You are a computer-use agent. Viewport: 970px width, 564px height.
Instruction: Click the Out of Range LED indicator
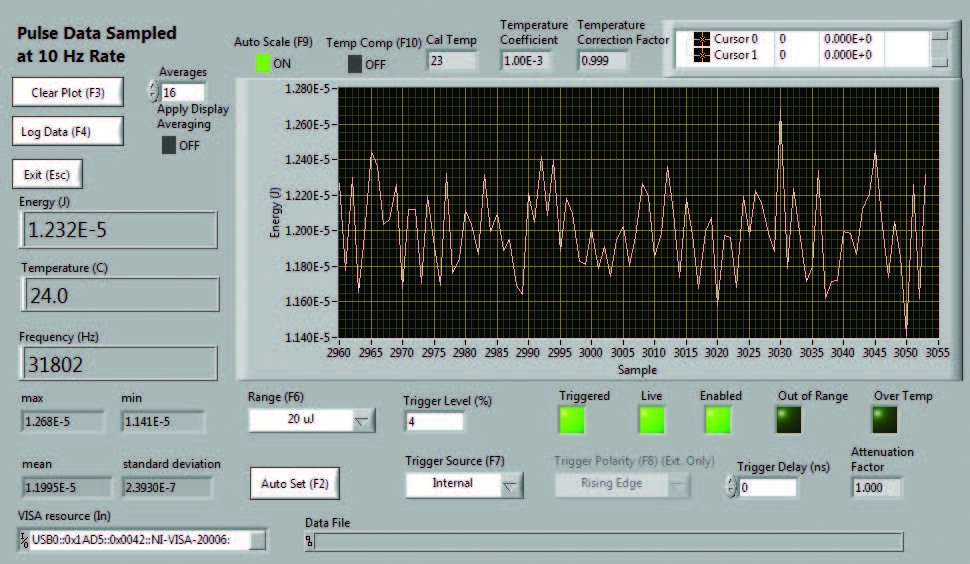click(790, 421)
